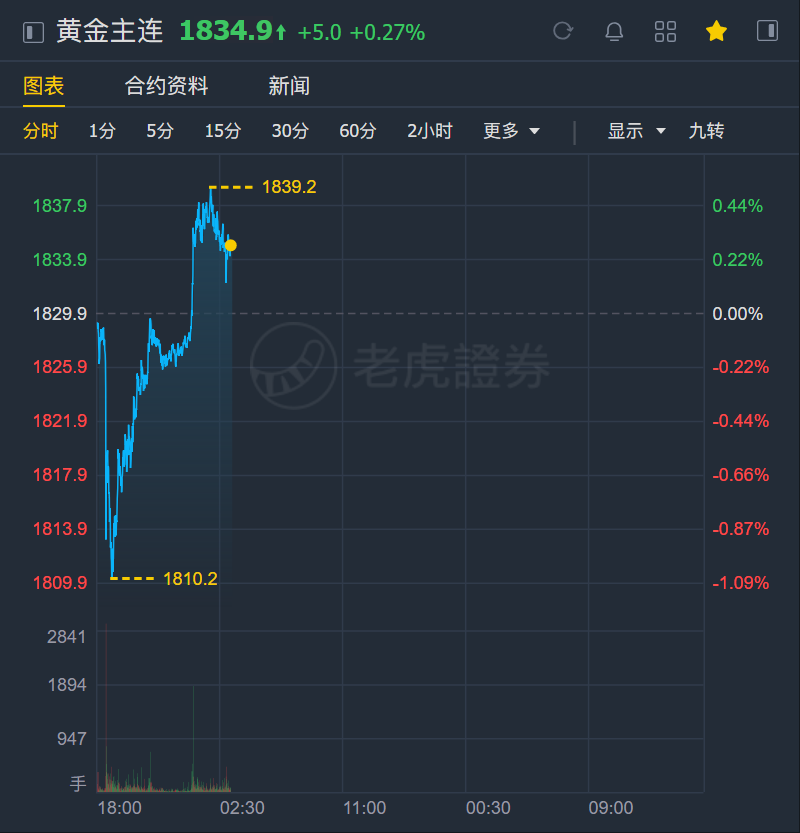Expand the 更多 timeframe dropdown

click(511, 131)
